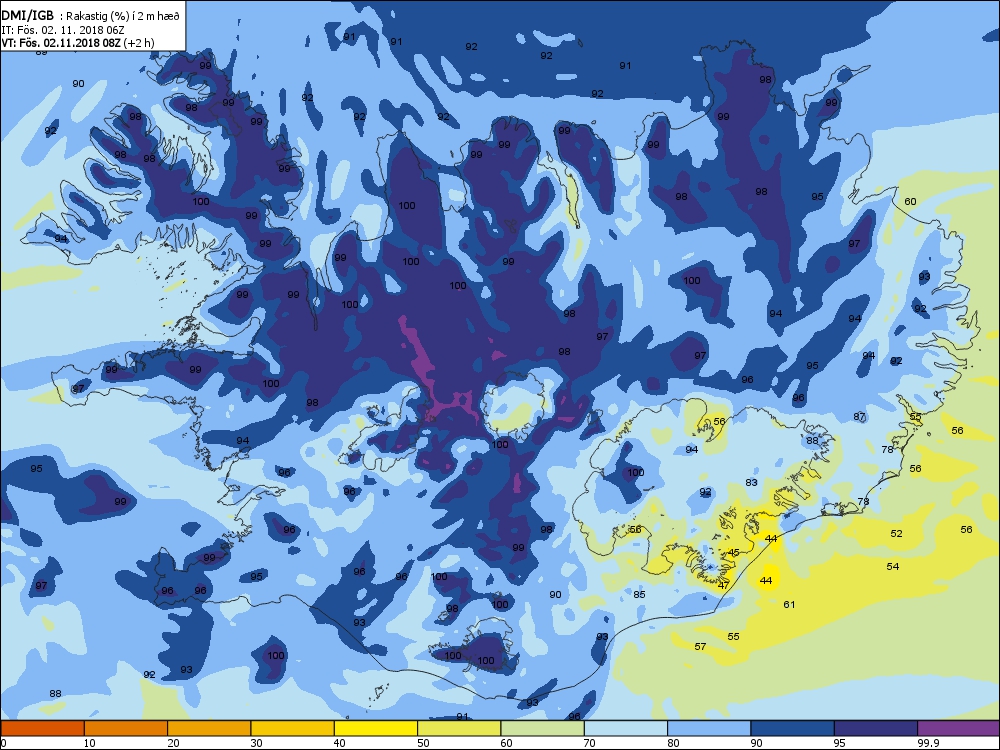
Task: Click the legend scale label 80
Action: pyautogui.click(x=673, y=742)
